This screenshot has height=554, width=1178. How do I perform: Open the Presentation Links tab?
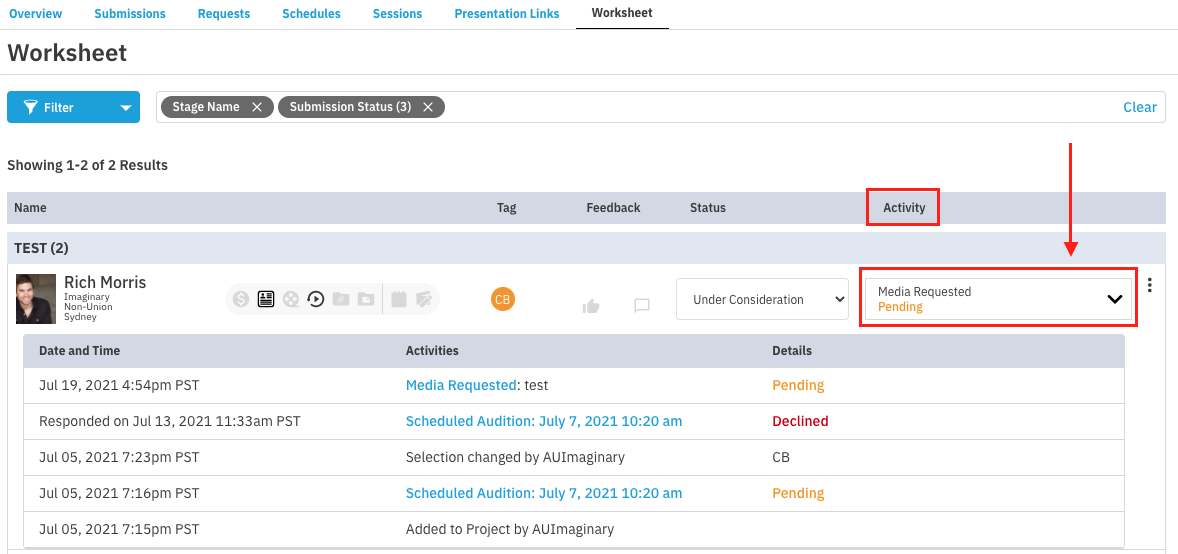click(x=507, y=14)
